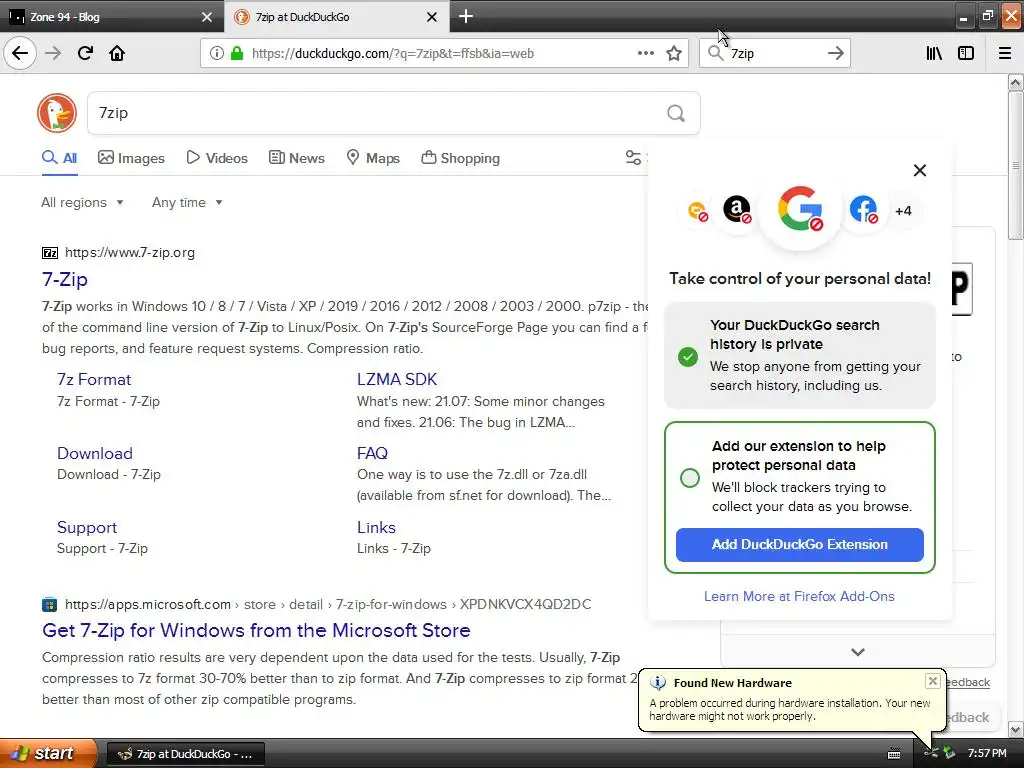The width and height of the screenshot is (1024, 768).
Task: Toggle the sidebar view icon
Action: pyautogui.click(x=966, y=53)
